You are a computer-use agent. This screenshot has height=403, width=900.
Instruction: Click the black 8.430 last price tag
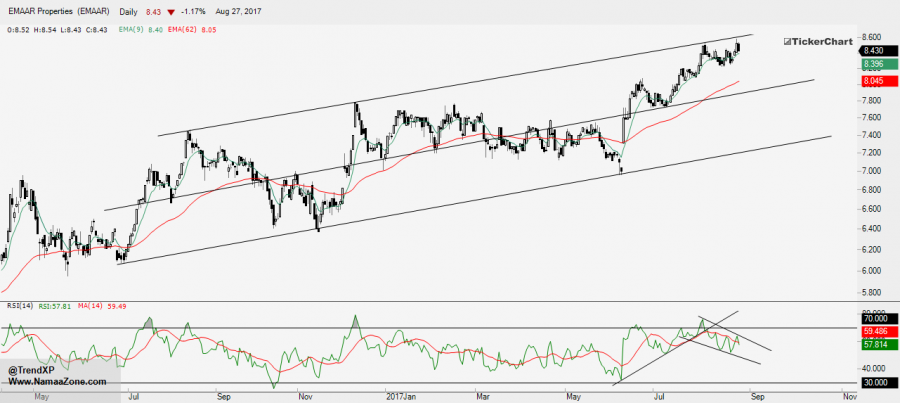click(873, 50)
